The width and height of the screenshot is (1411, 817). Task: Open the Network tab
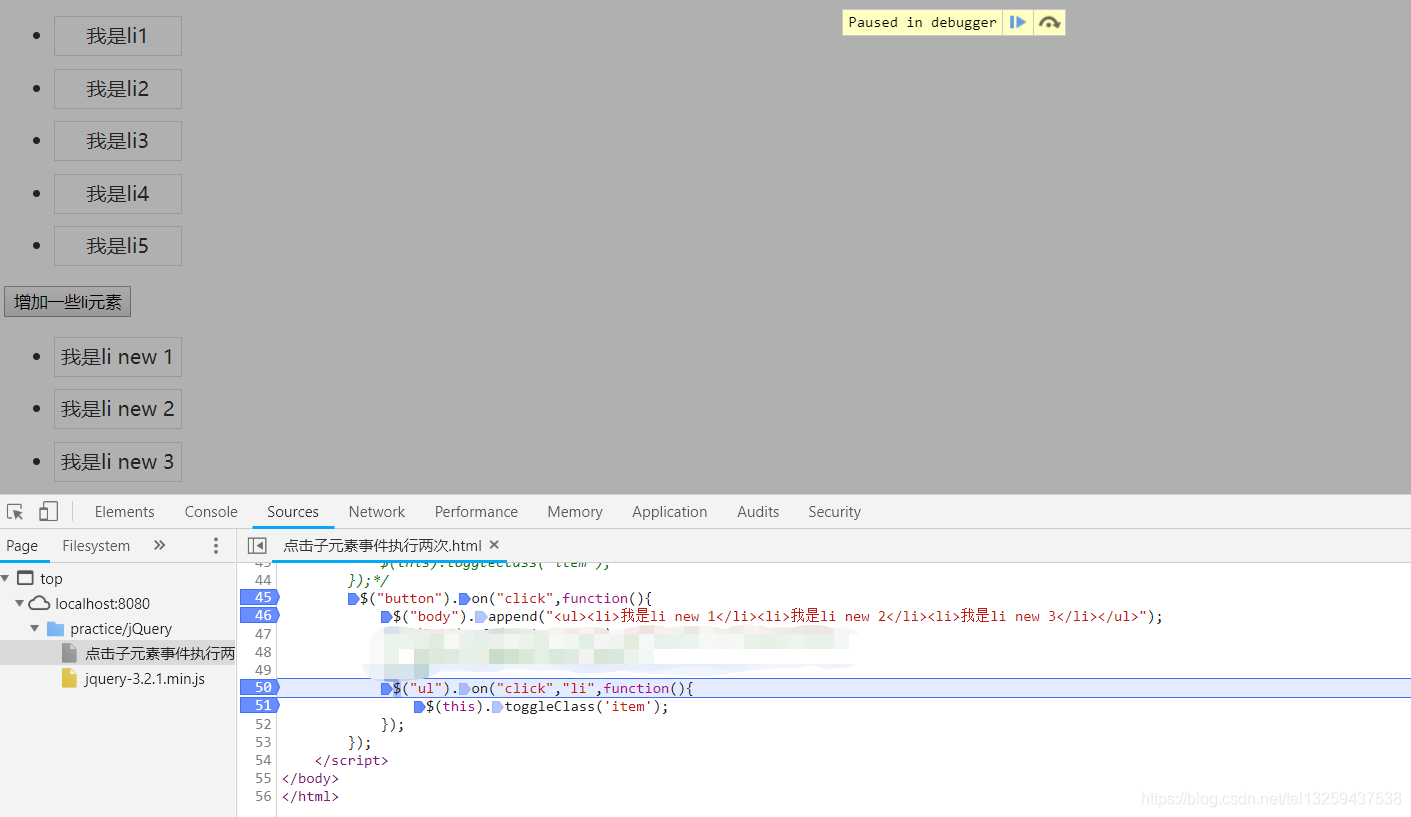377,512
